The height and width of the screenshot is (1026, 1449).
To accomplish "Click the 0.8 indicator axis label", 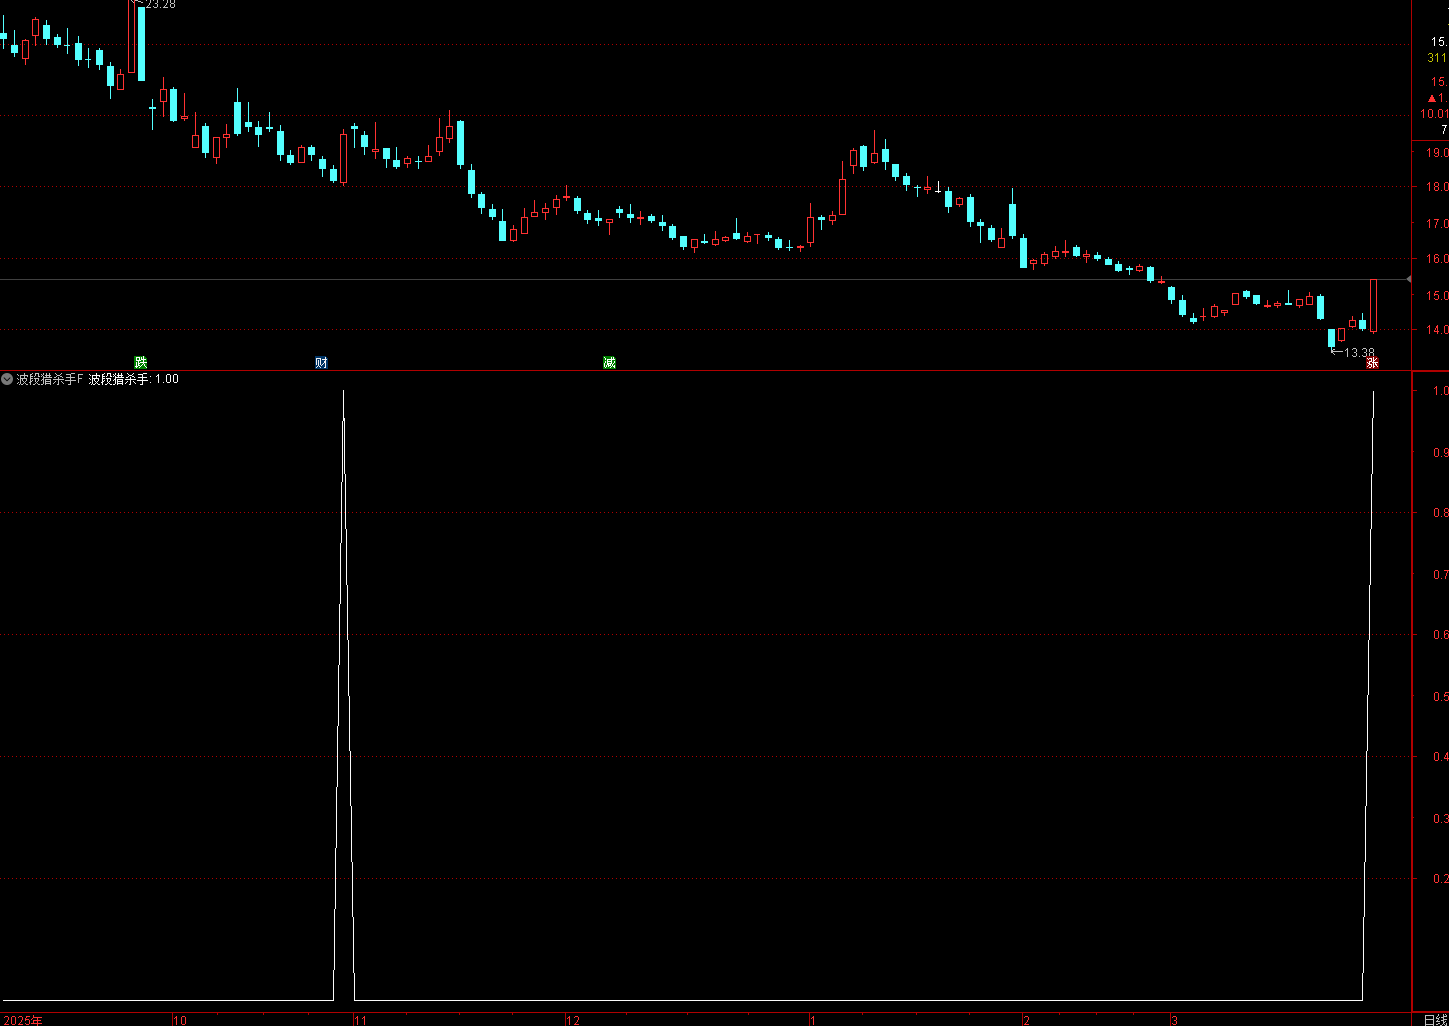I will point(1441,513).
